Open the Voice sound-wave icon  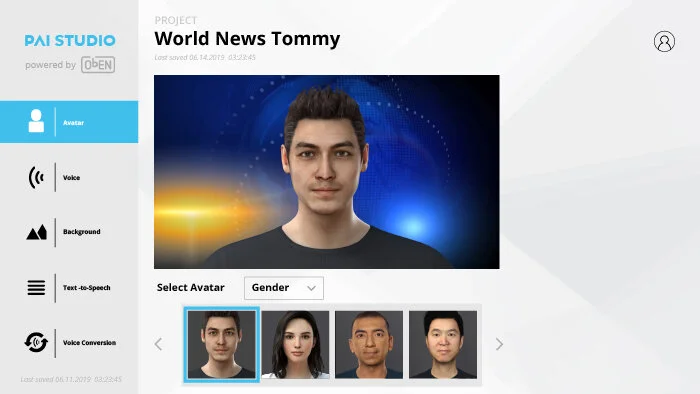tap(36, 177)
